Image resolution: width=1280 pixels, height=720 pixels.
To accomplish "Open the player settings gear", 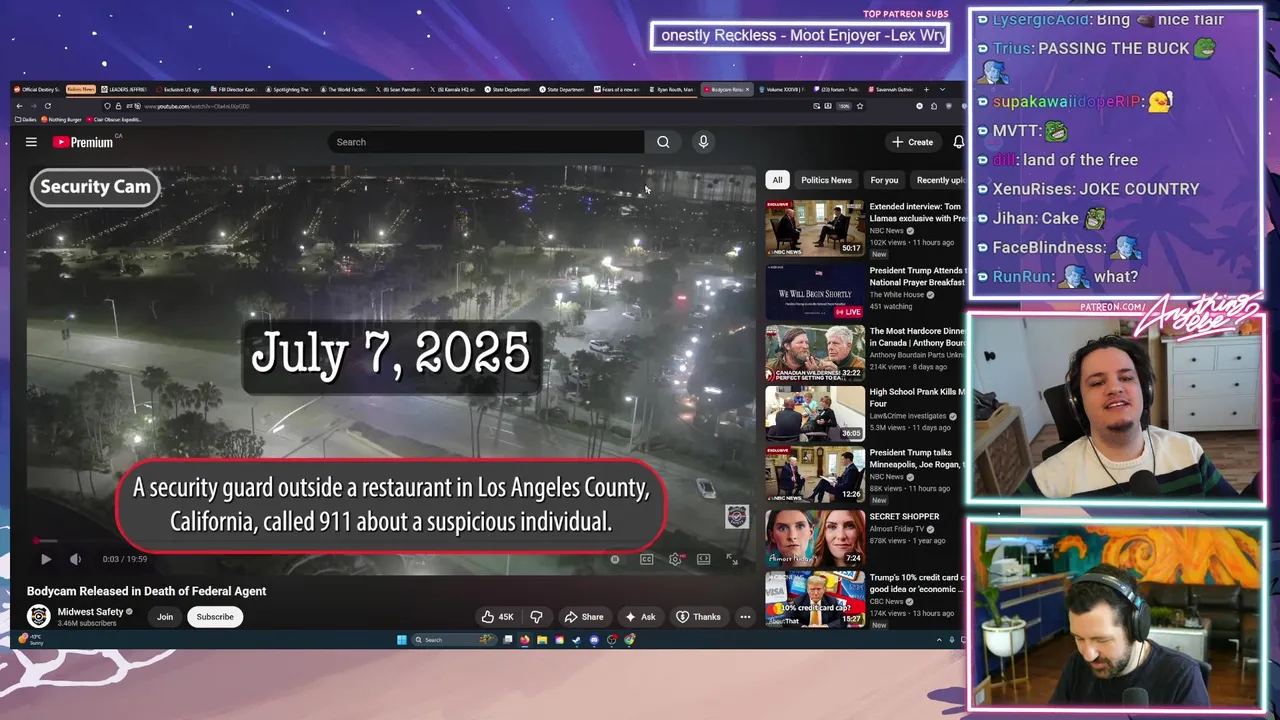I will (x=675, y=559).
